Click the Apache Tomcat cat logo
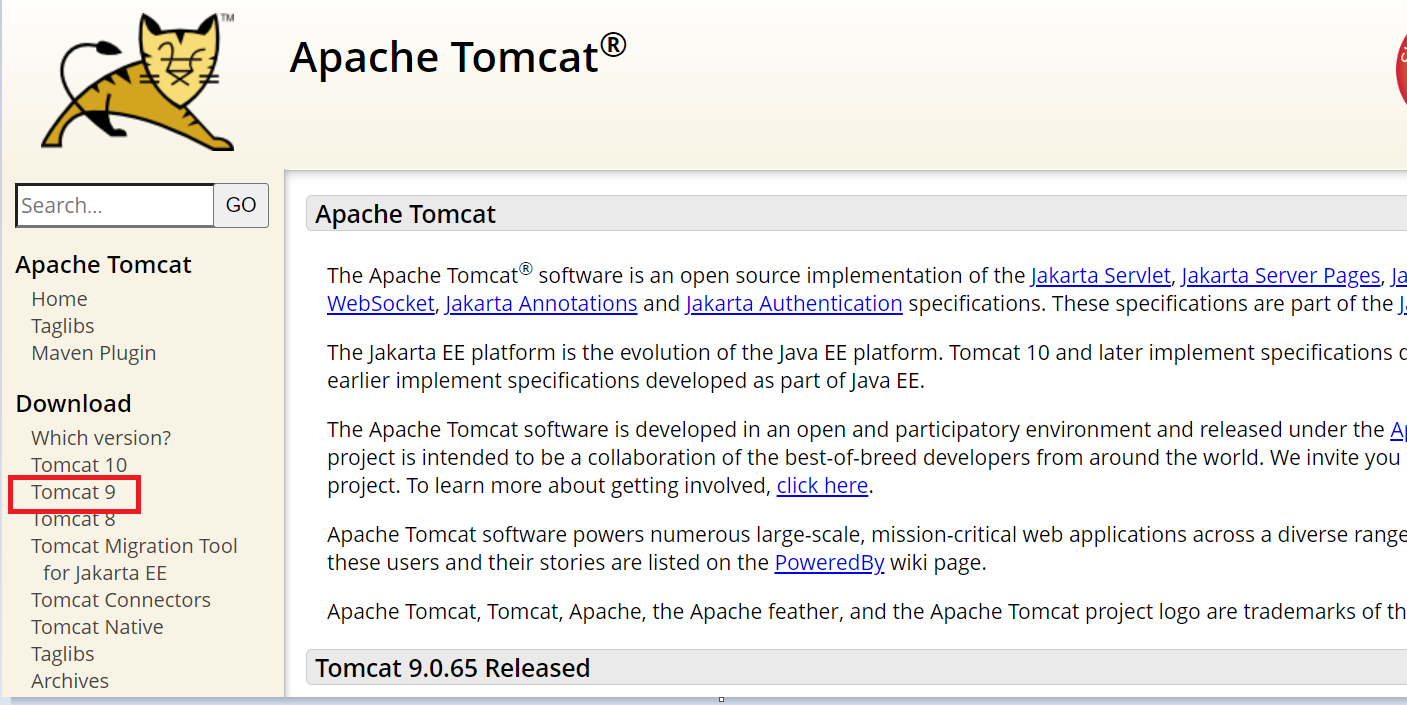The image size is (1407, 705). [138, 80]
